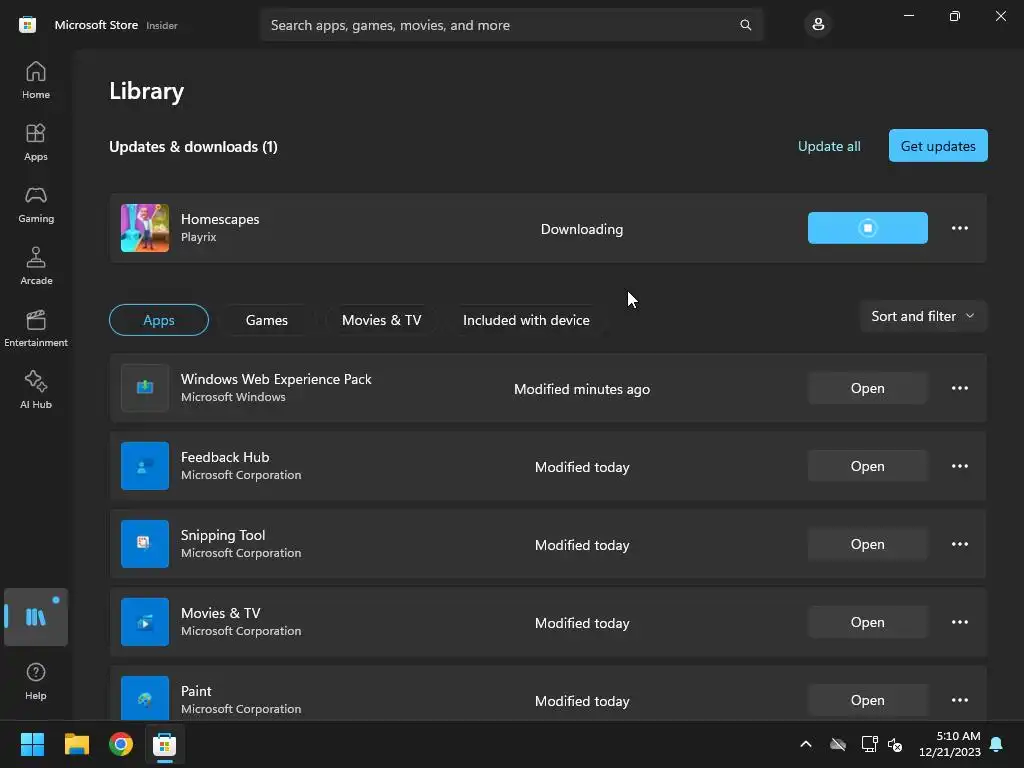The width and height of the screenshot is (1024, 768).
Task: Expand the Sort and filter dropdown
Action: point(923,316)
